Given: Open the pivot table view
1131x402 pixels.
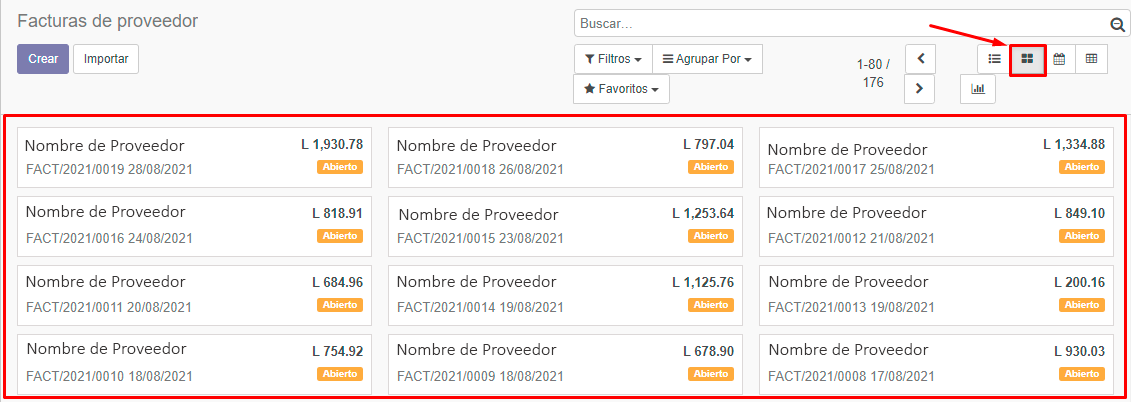Looking at the screenshot, I should tap(1091, 59).
